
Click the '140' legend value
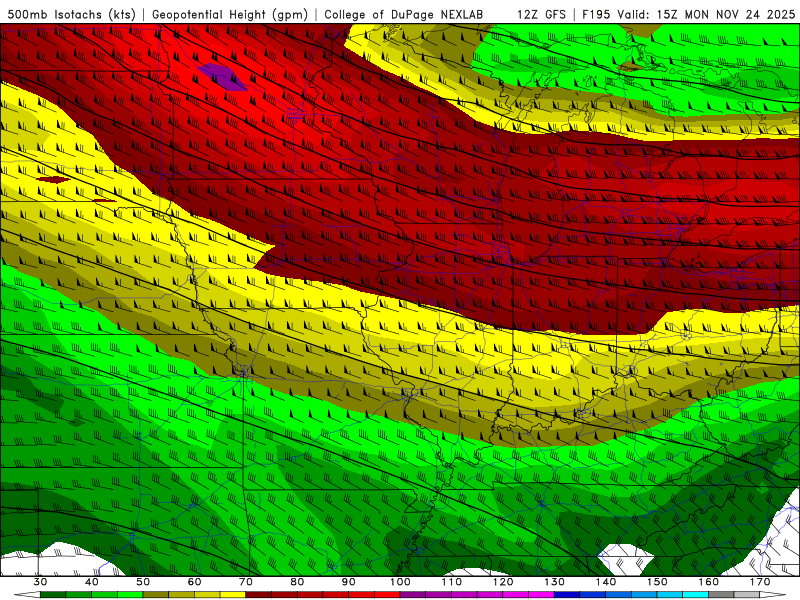pyautogui.click(x=606, y=582)
